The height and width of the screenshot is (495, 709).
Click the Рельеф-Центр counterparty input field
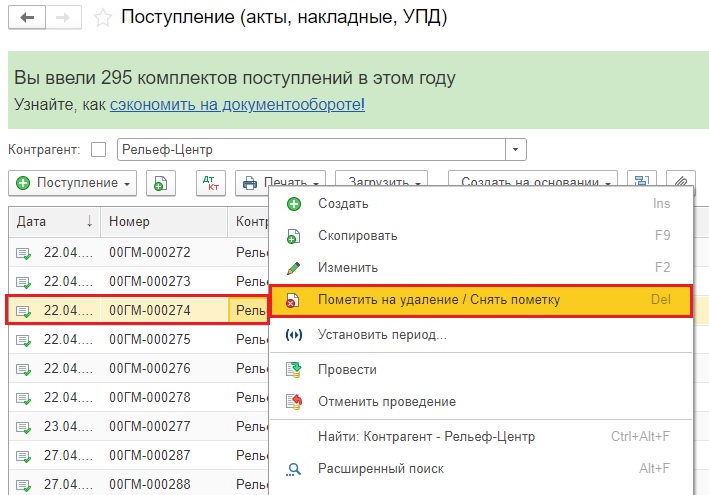pyautogui.click(x=310, y=150)
